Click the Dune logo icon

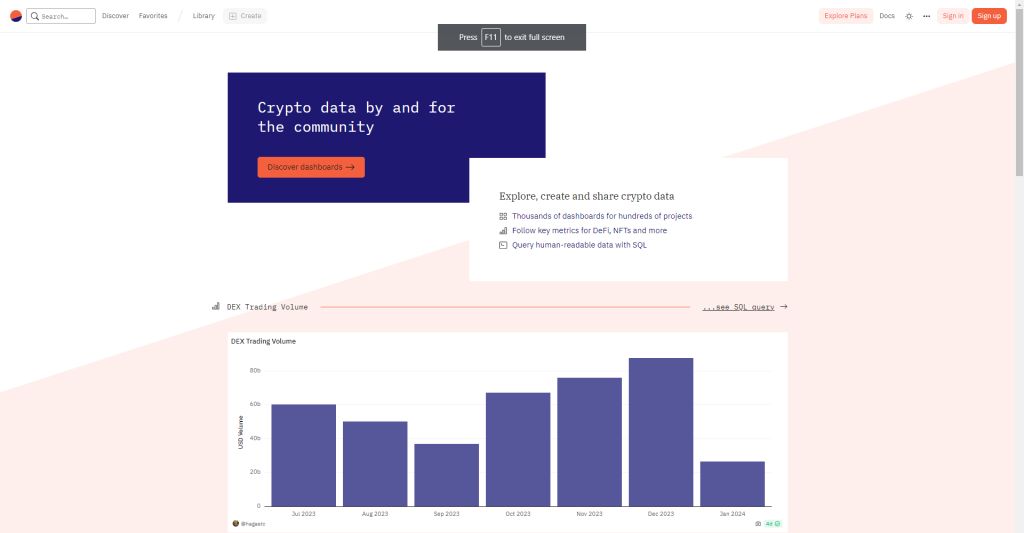pyautogui.click(x=15, y=16)
